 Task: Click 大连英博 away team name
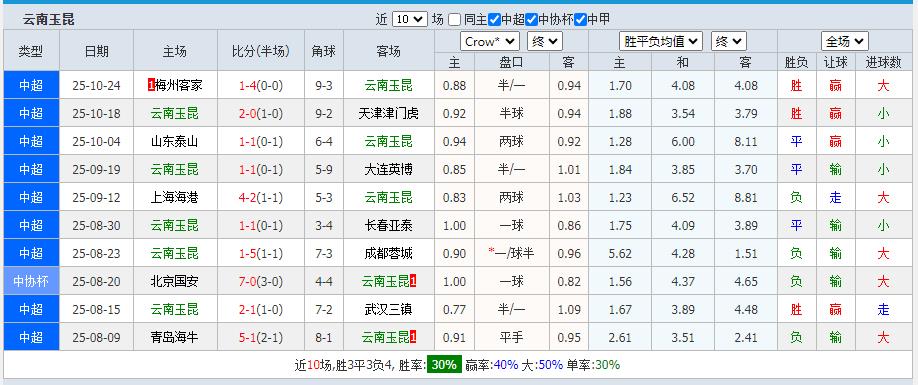(x=388, y=170)
